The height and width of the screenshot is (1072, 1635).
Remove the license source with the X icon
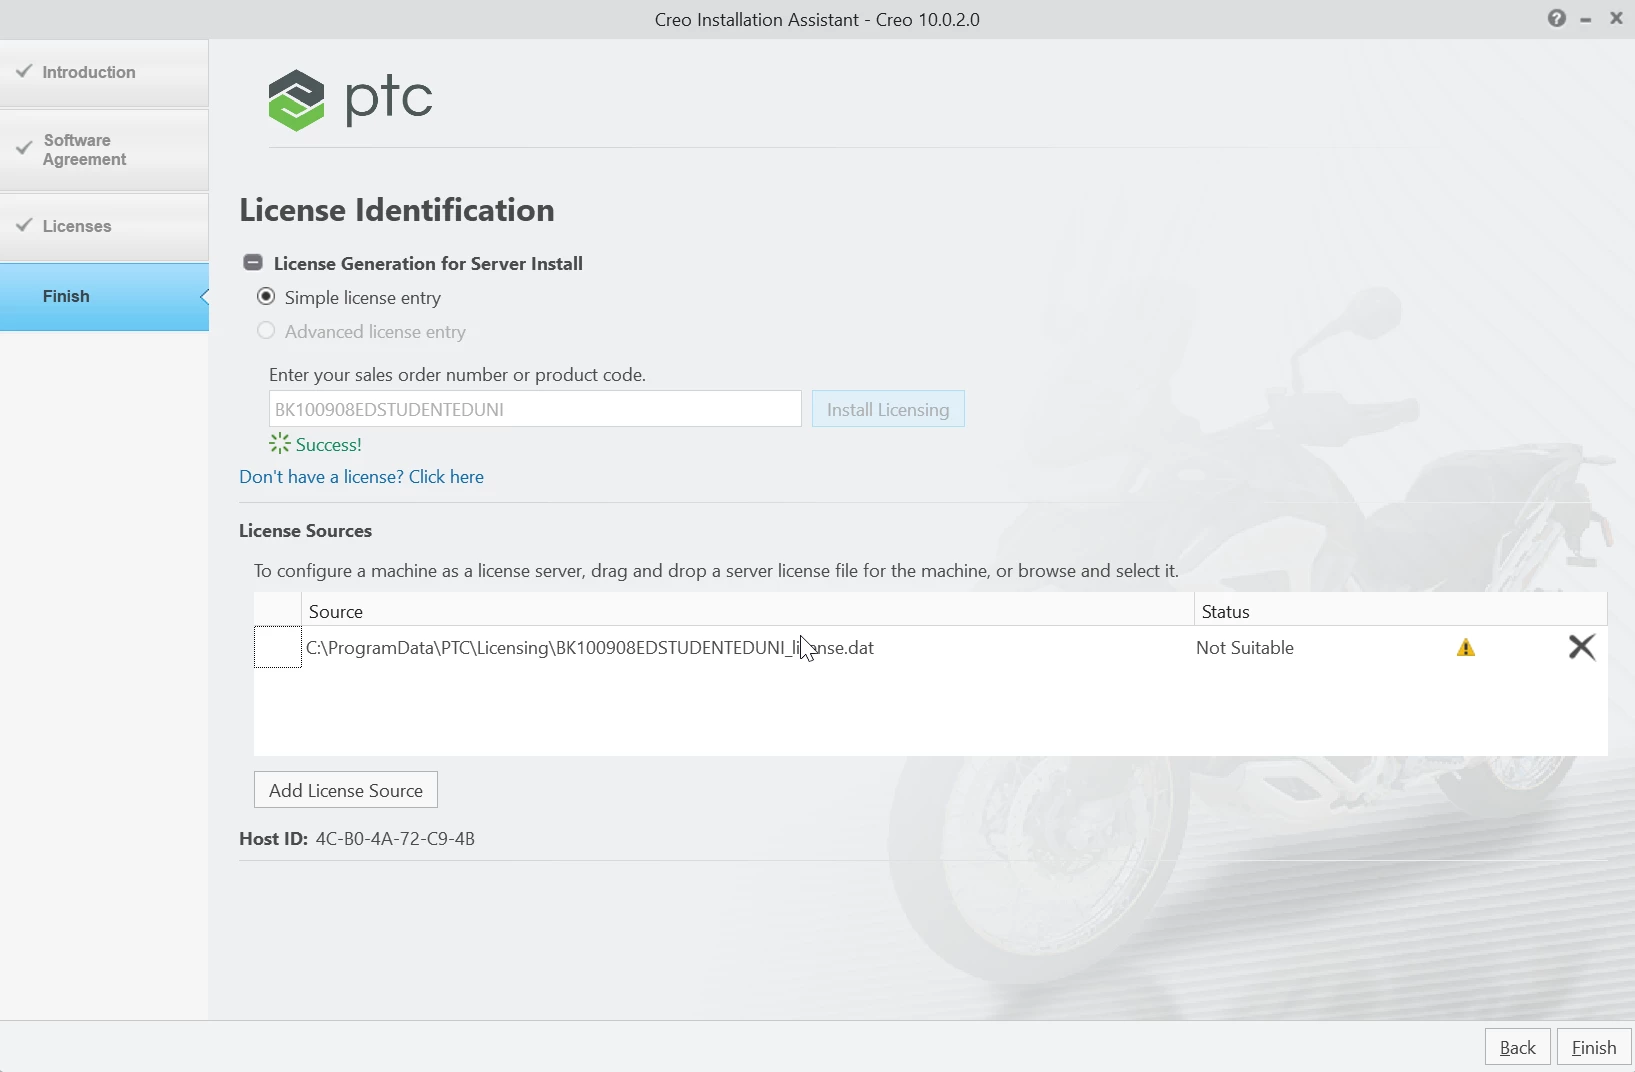pos(1582,647)
